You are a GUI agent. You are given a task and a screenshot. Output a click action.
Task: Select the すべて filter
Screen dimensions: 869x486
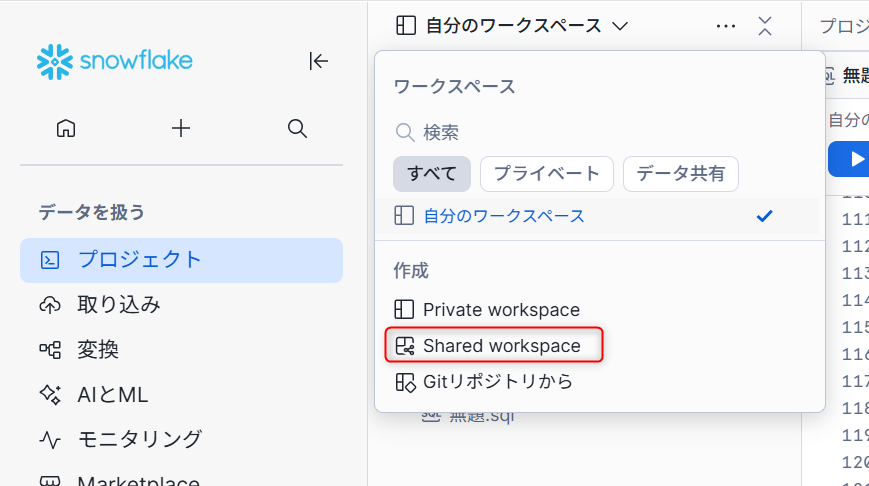[x=431, y=173]
